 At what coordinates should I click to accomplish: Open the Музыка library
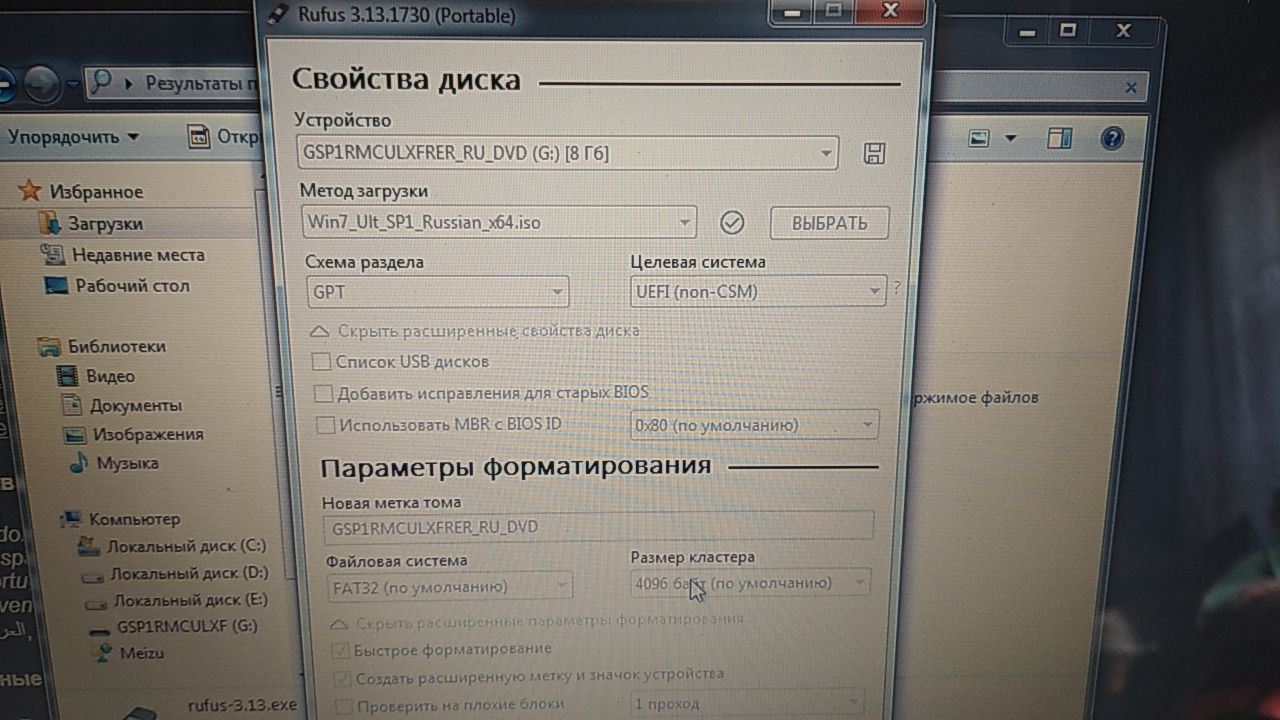113,463
